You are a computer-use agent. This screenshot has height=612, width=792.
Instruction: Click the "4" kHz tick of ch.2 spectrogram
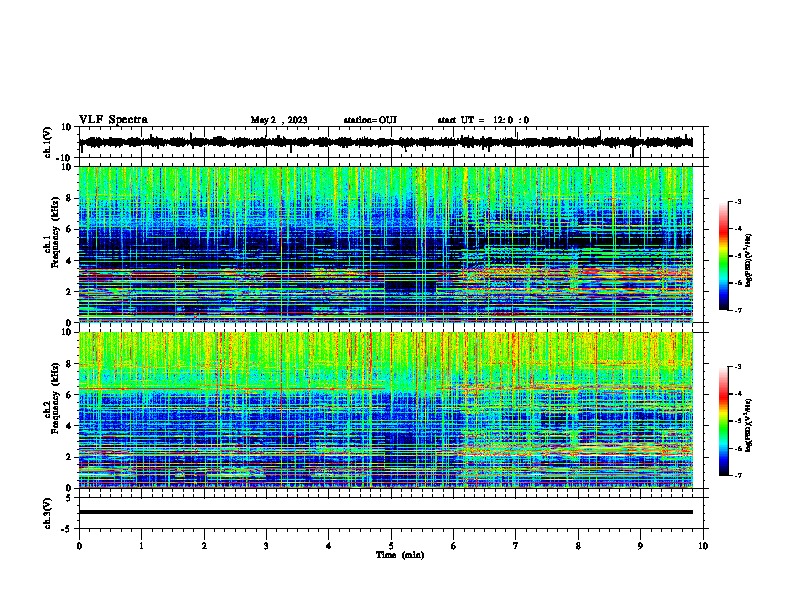pos(70,426)
